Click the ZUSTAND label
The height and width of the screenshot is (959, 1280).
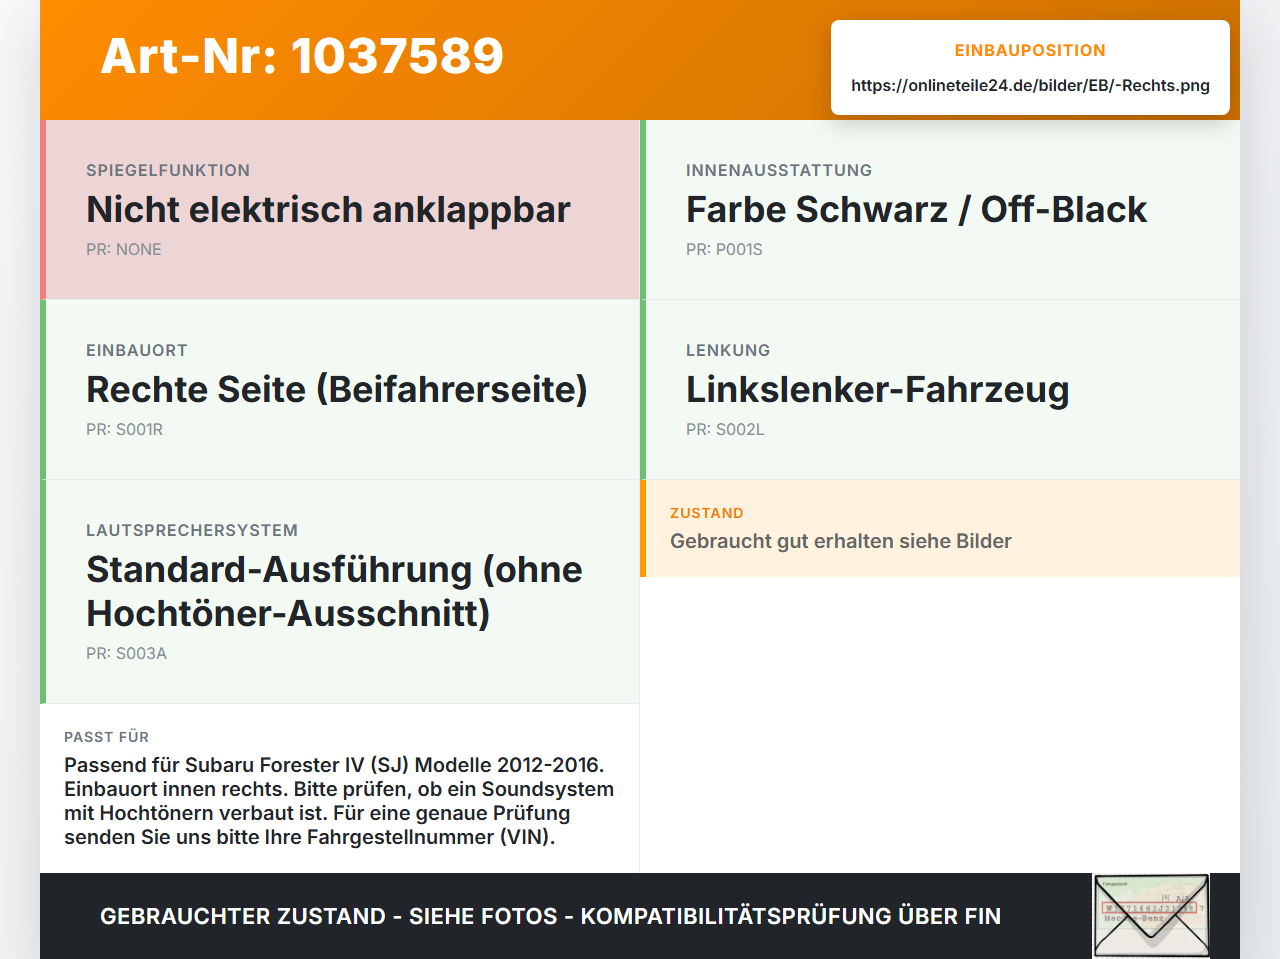[707, 513]
